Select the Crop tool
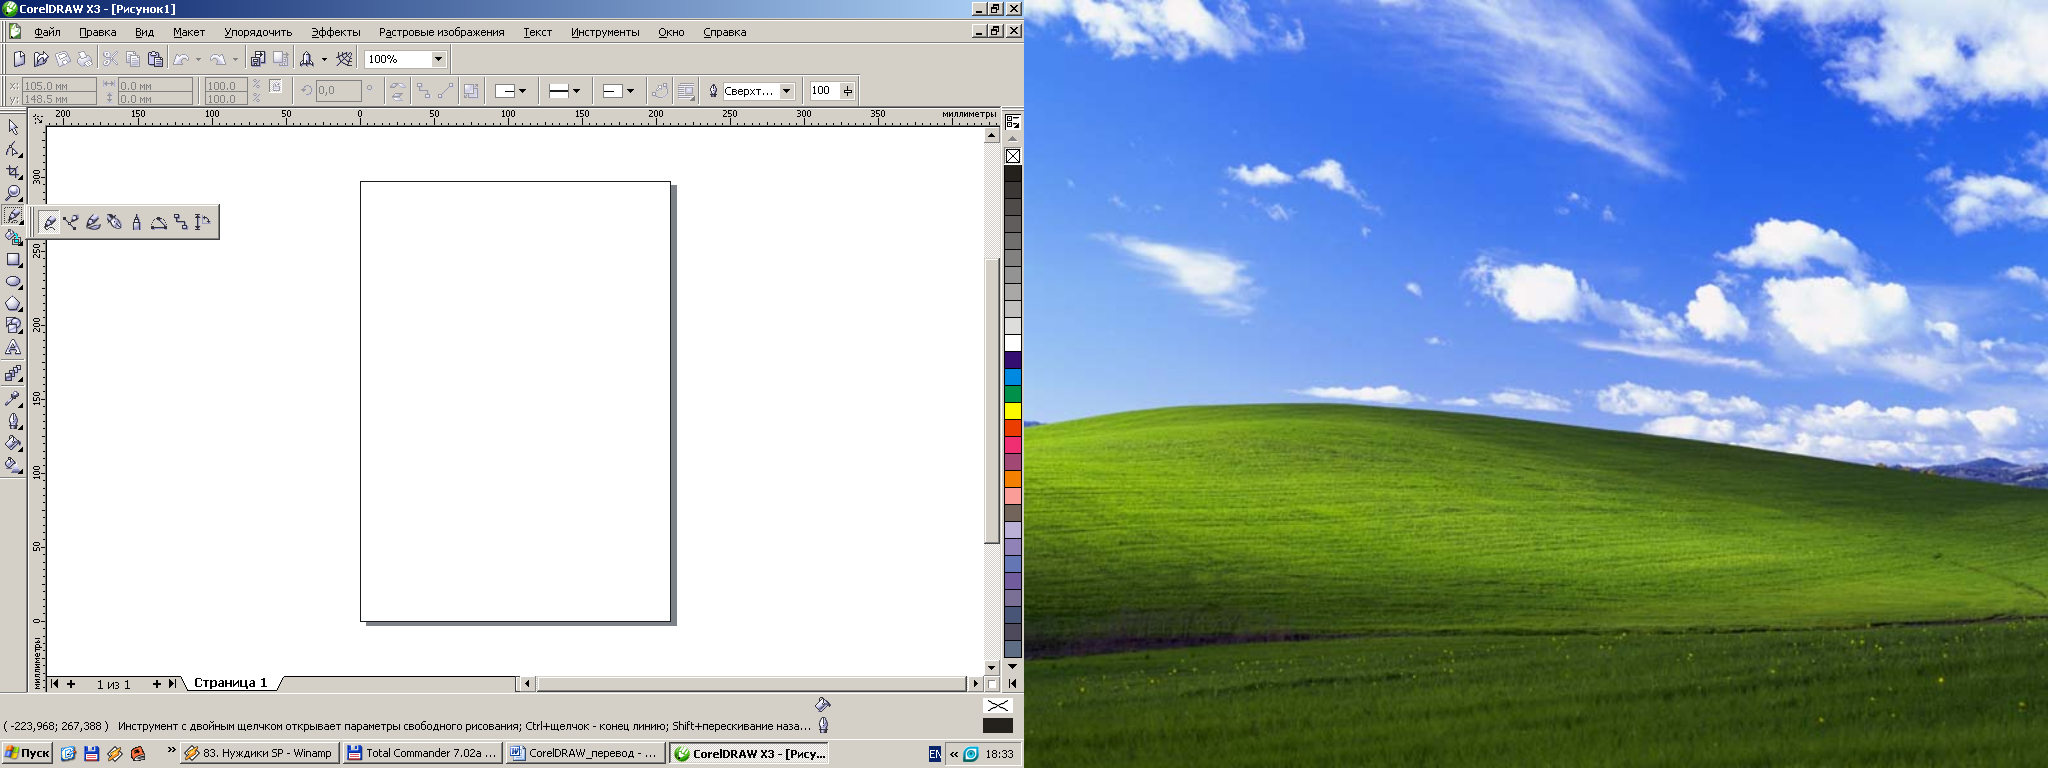Viewport: 2048px width, 768px height. (x=13, y=171)
